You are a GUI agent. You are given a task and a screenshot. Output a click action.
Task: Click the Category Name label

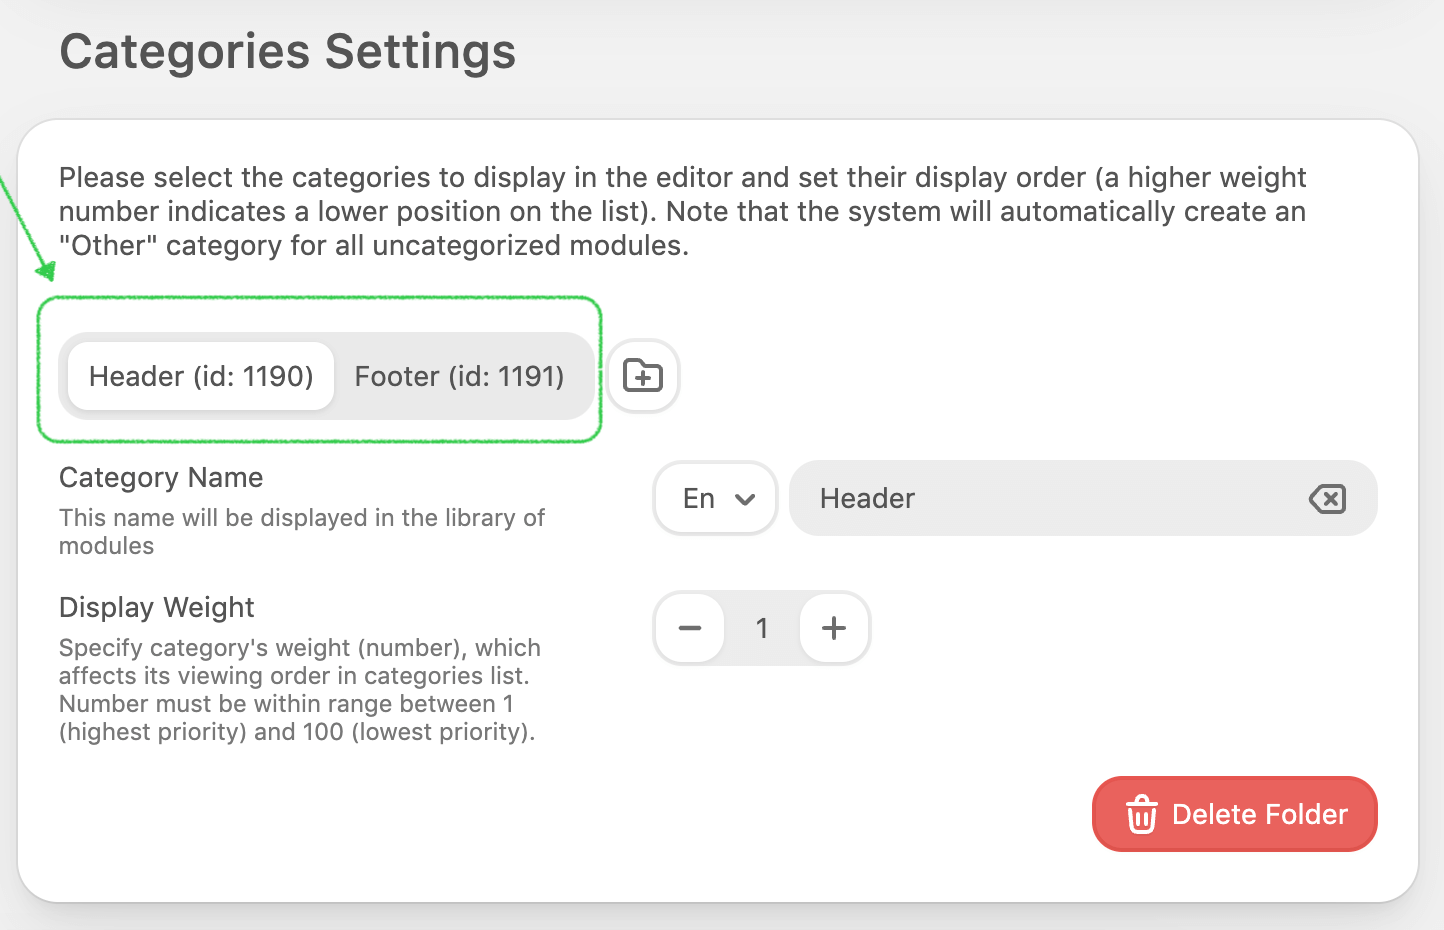point(161,477)
